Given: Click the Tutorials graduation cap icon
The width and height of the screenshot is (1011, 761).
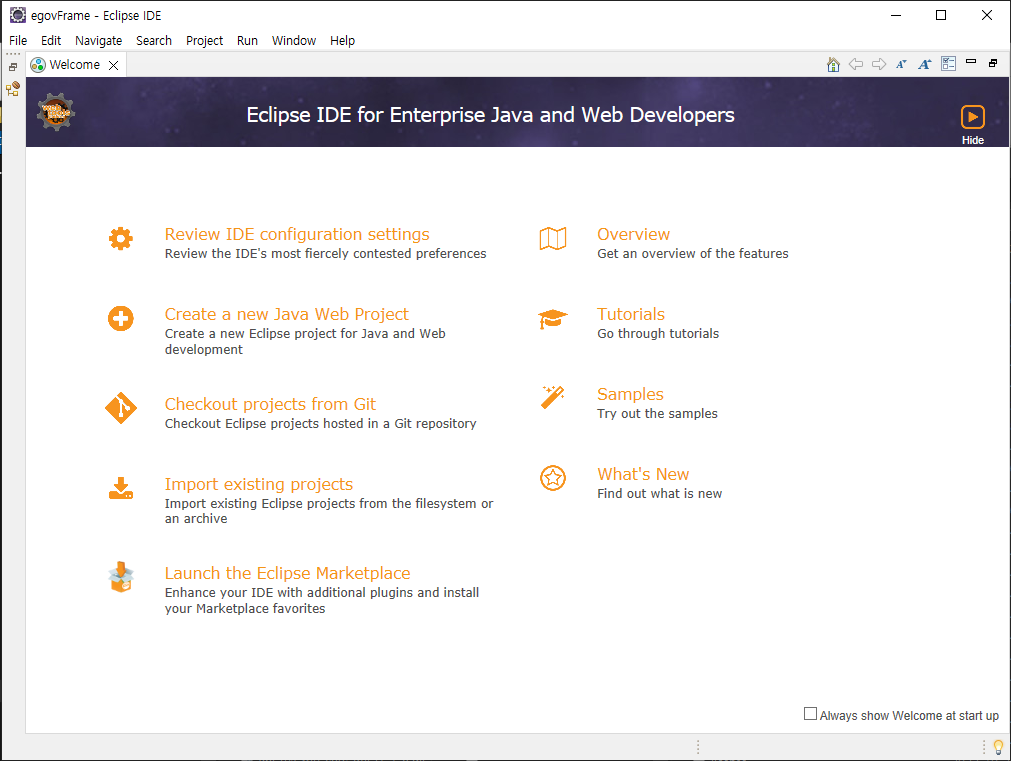Looking at the screenshot, I should click(553, 319).
